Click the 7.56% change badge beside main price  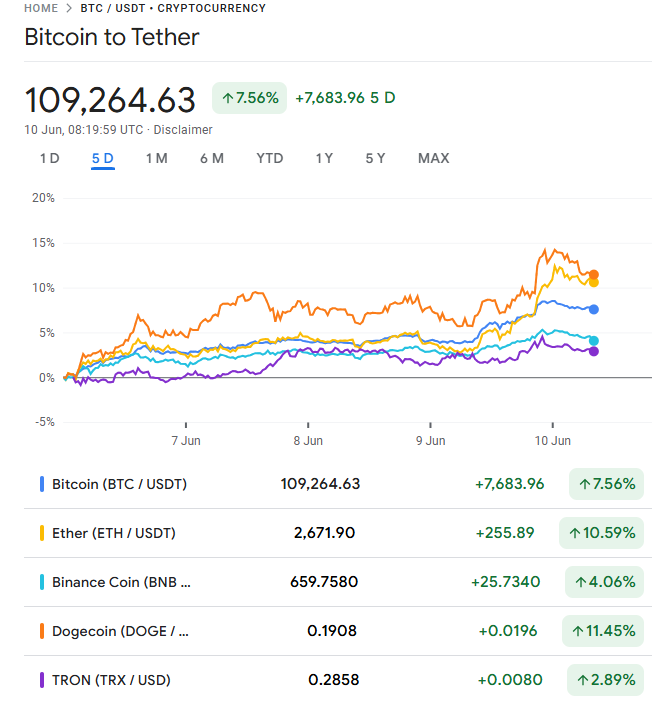click(x=249, y=98)
